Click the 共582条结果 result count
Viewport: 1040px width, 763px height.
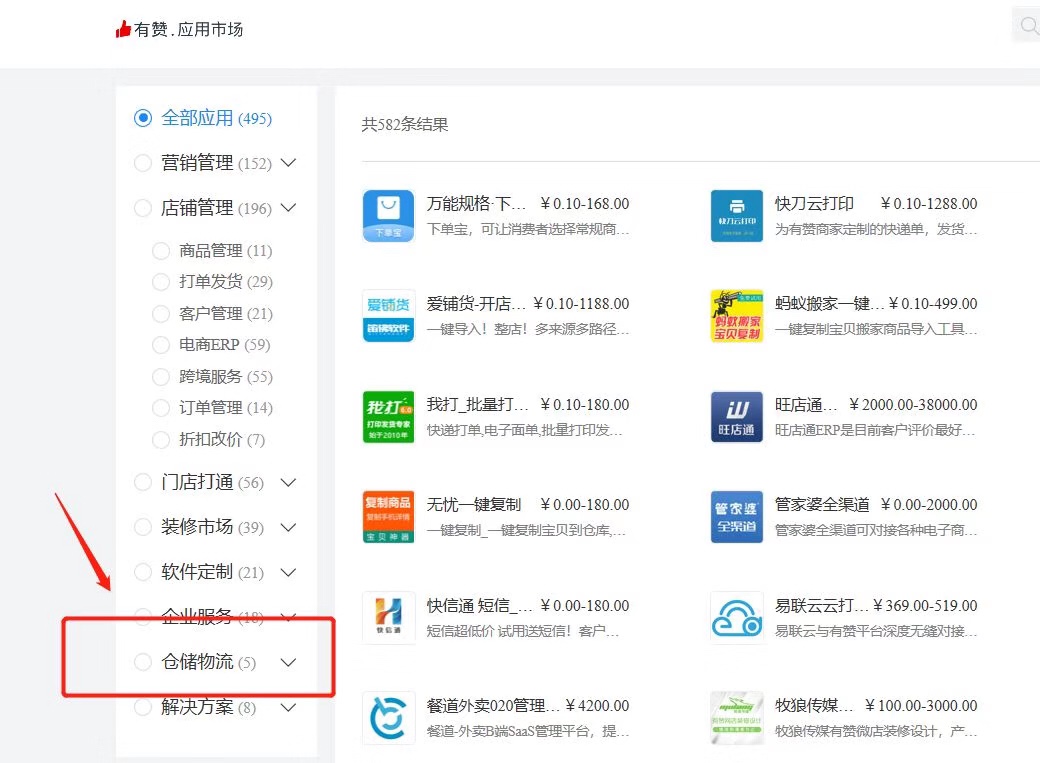pyautogui.click(x=405, y=124)
